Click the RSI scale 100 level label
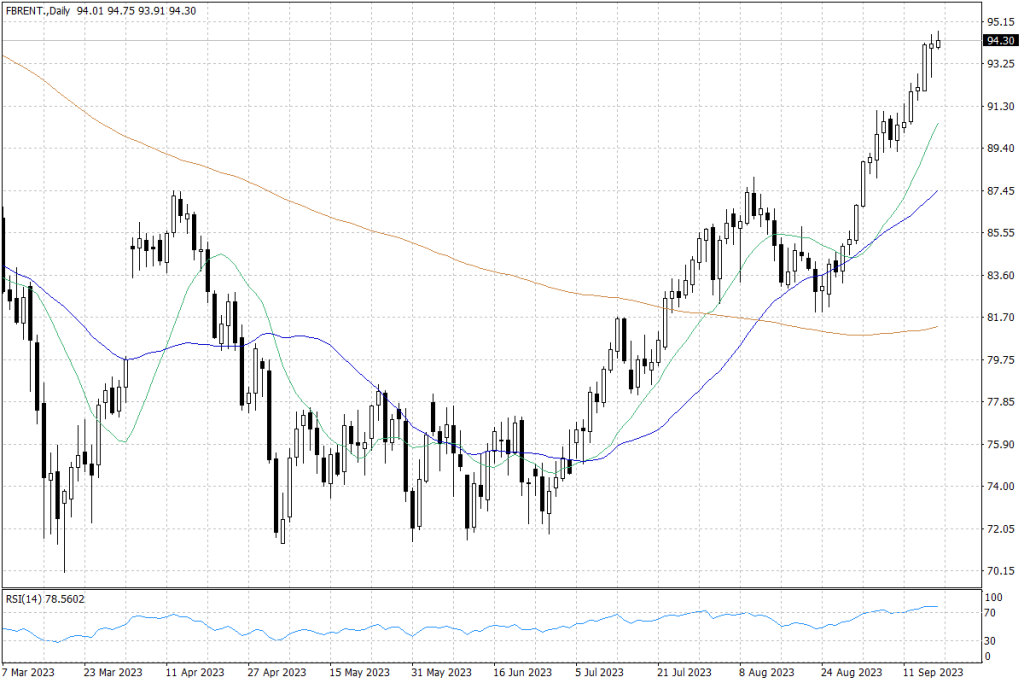 click(x=993, y=596)
